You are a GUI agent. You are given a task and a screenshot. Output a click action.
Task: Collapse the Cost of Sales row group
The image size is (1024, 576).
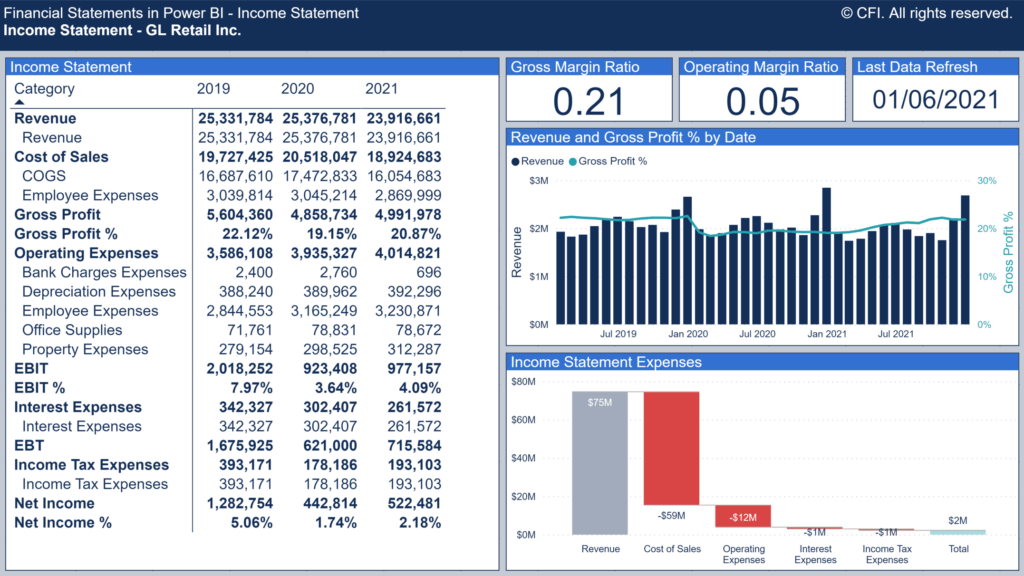(61, 156)
